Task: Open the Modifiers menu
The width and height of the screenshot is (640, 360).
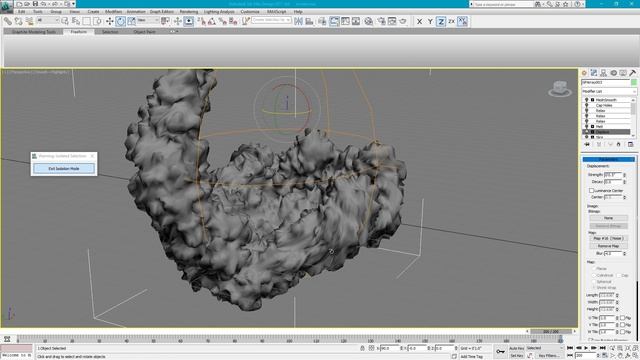Action: 113,12
